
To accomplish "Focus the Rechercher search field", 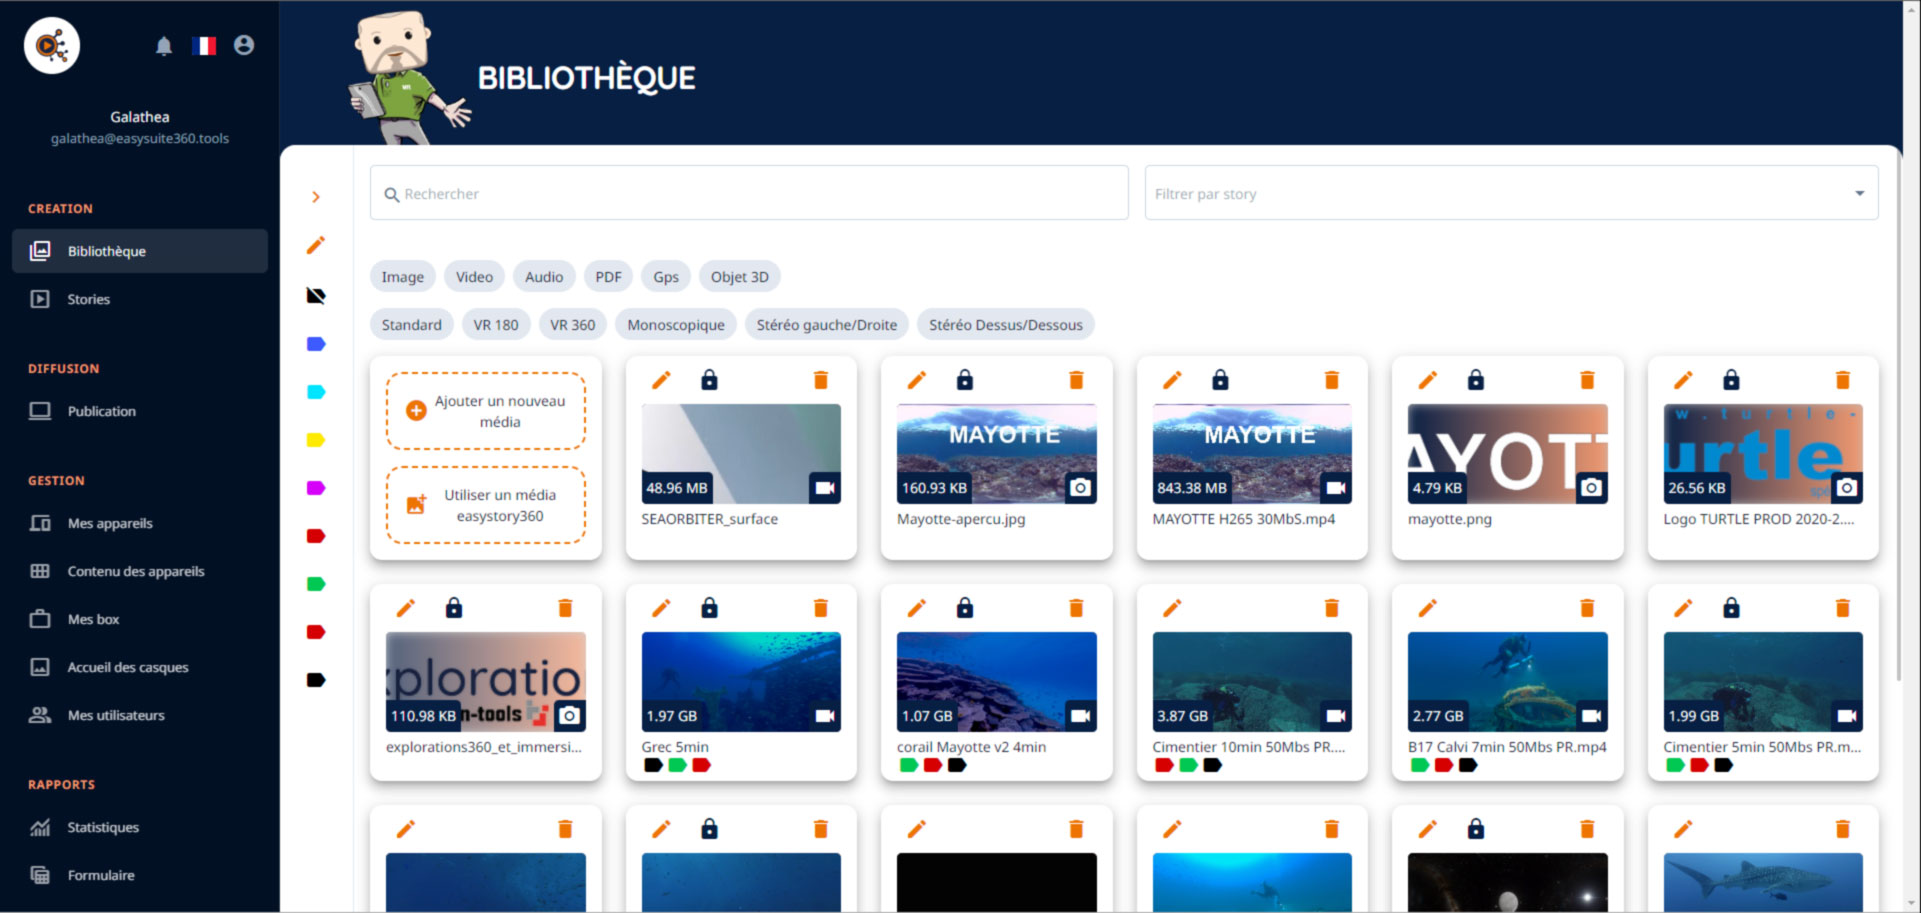I will (749, 193).
